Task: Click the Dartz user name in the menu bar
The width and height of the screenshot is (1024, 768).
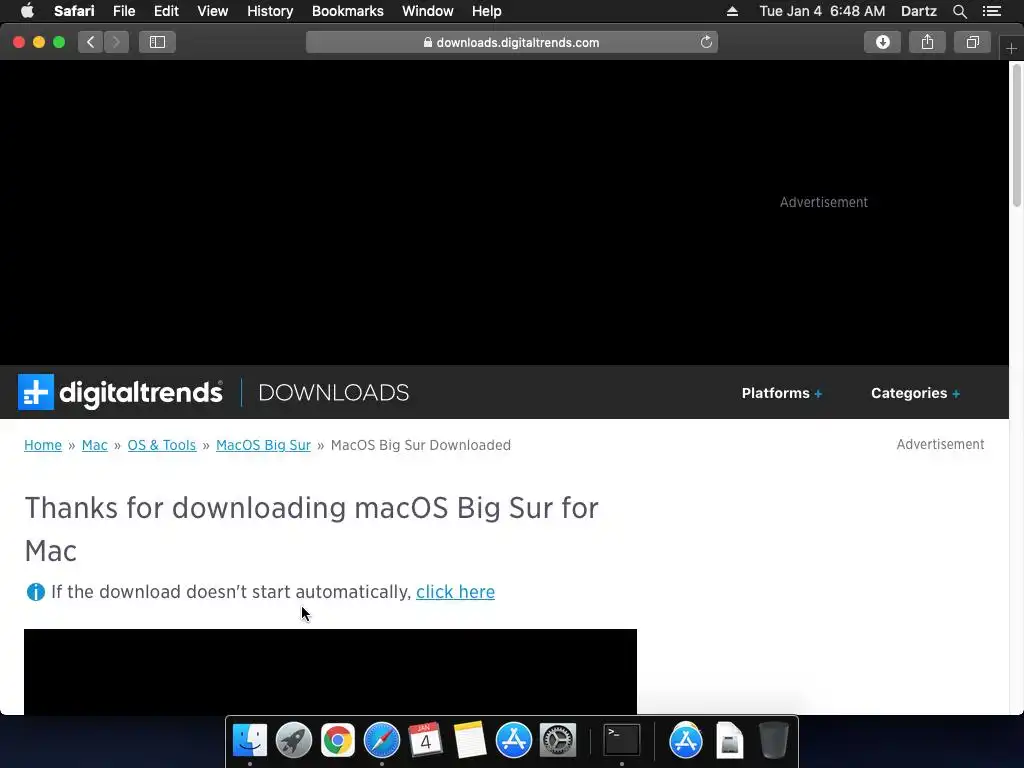Action: tap(918, 11)
